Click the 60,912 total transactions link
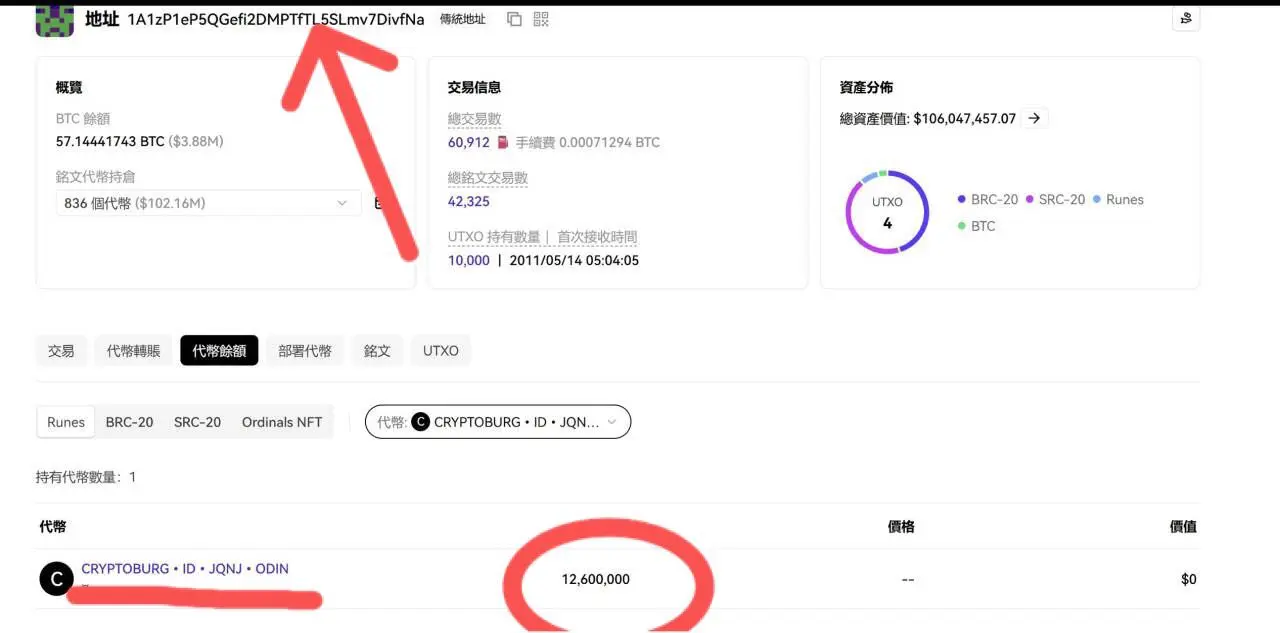 click(469, 142)
